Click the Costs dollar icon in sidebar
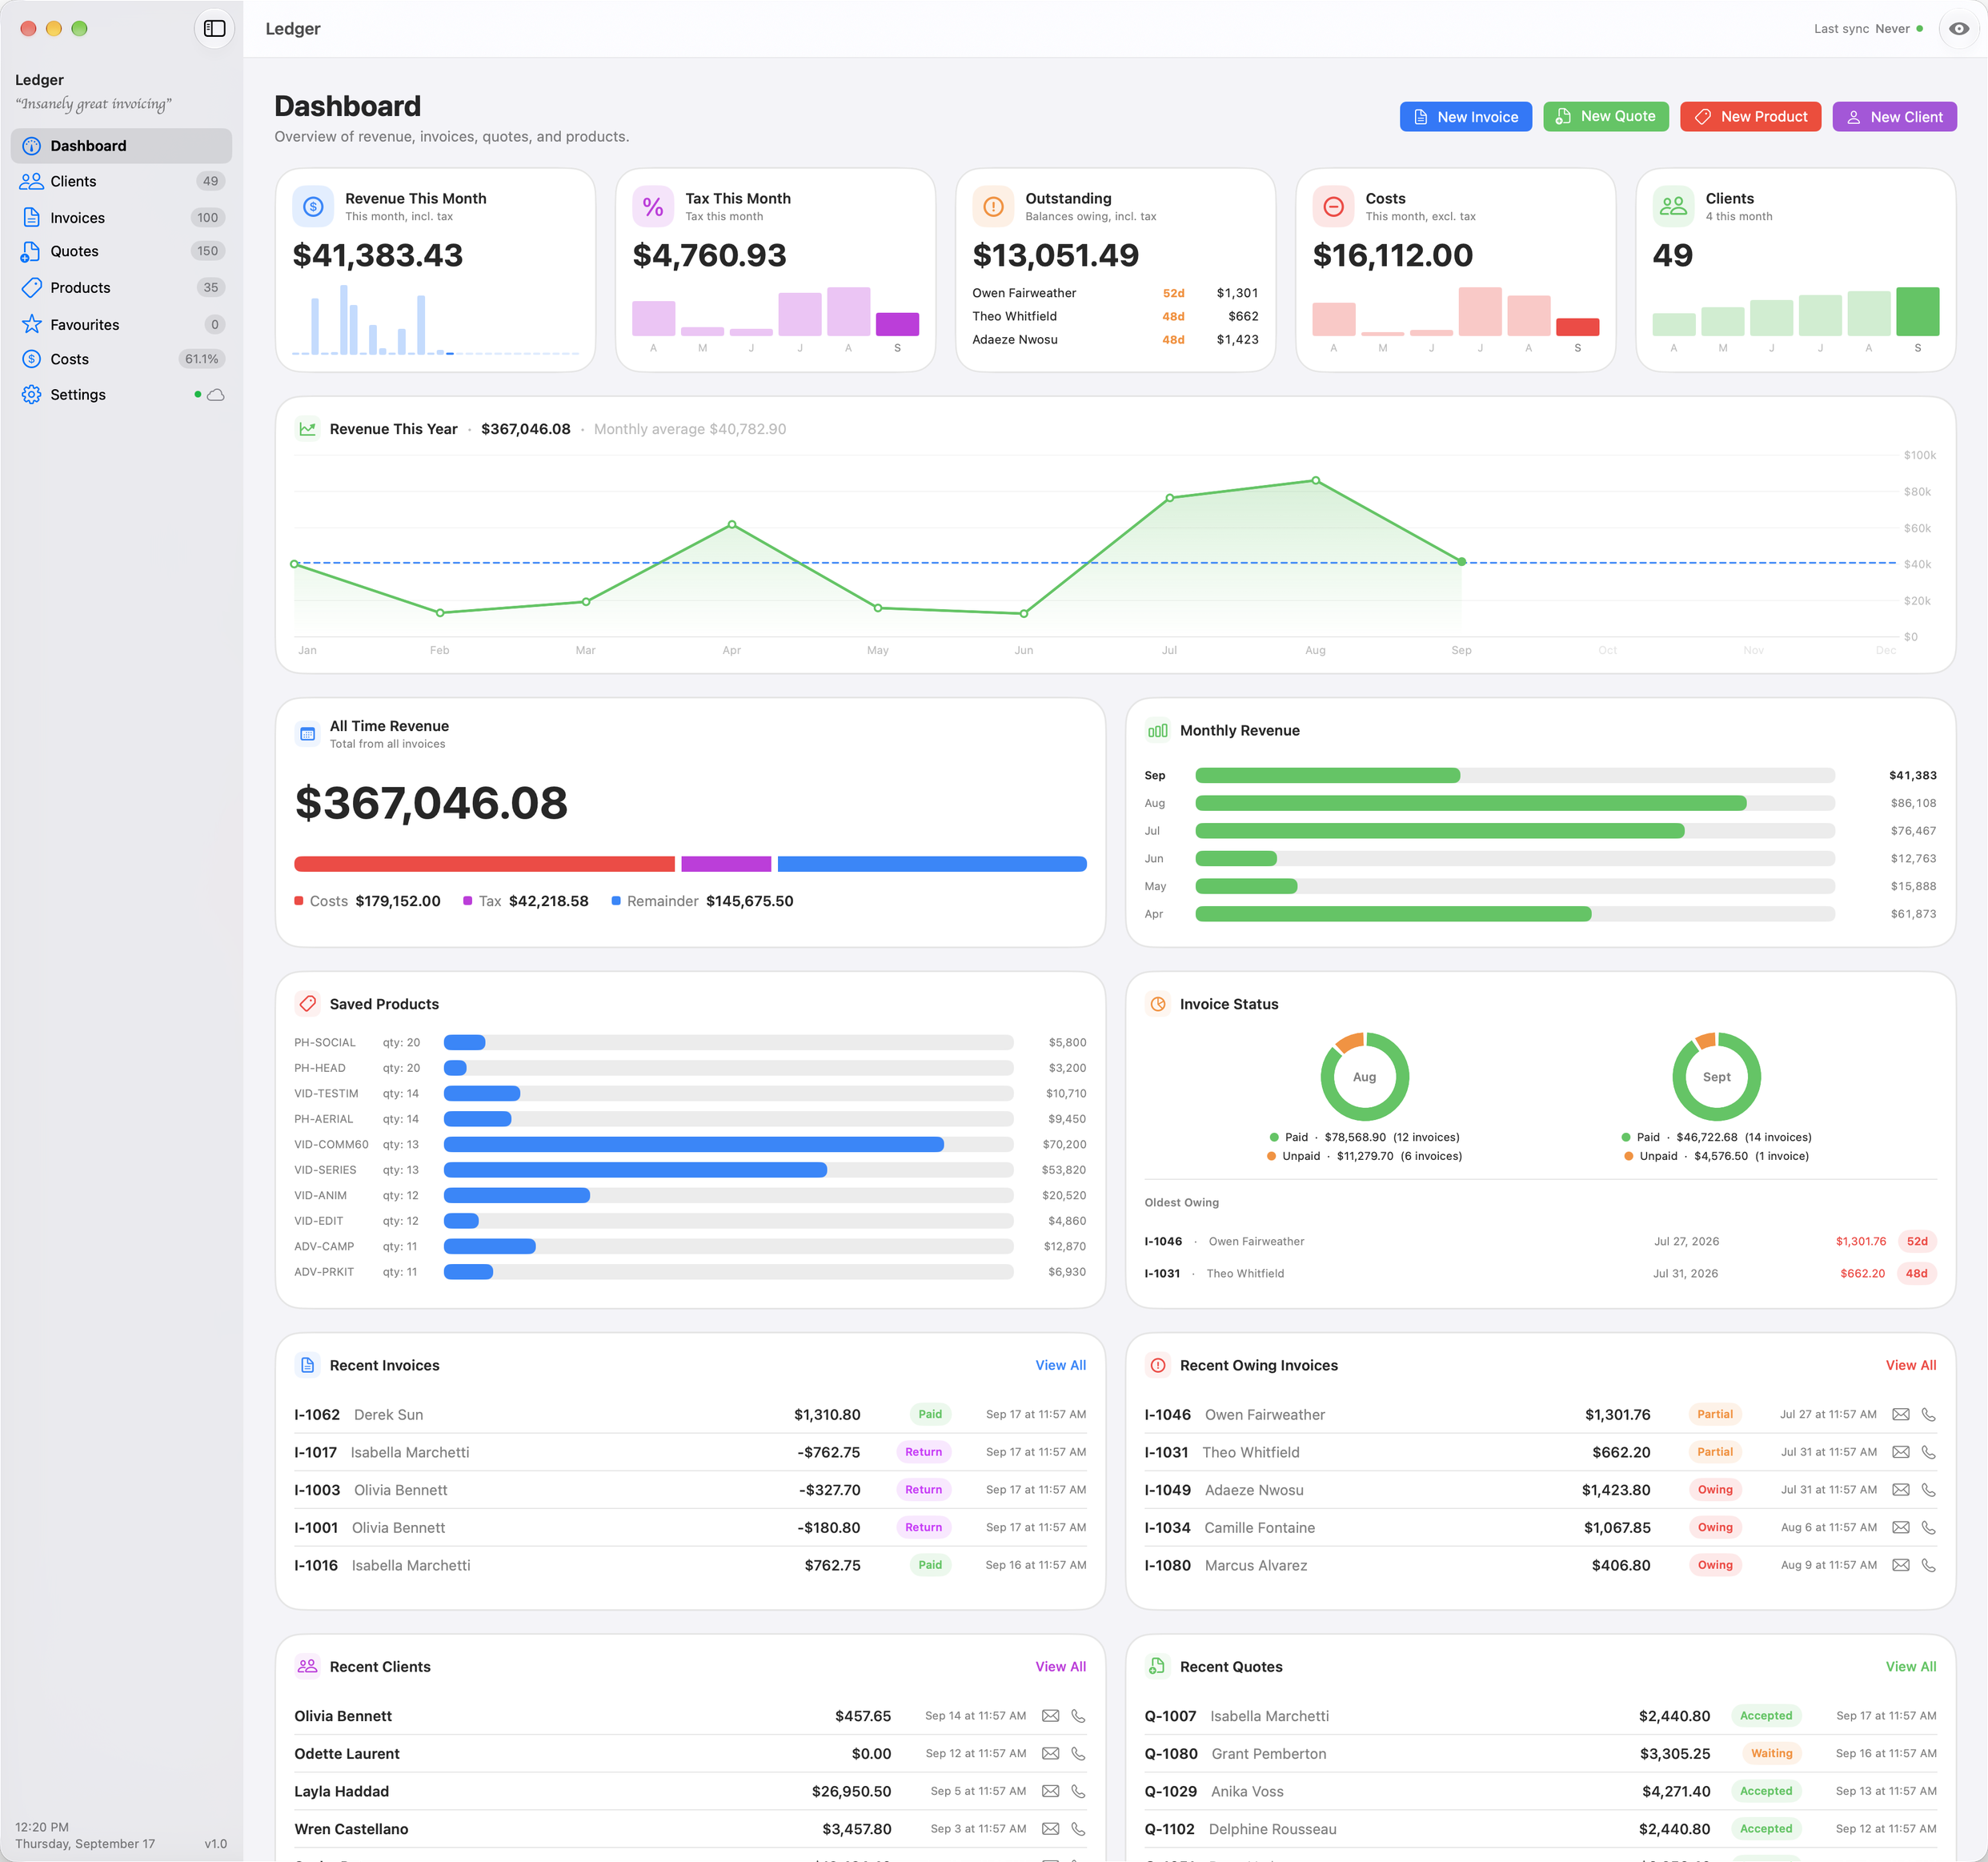This screenshot has height=1862, width=1988. [32, 359]
